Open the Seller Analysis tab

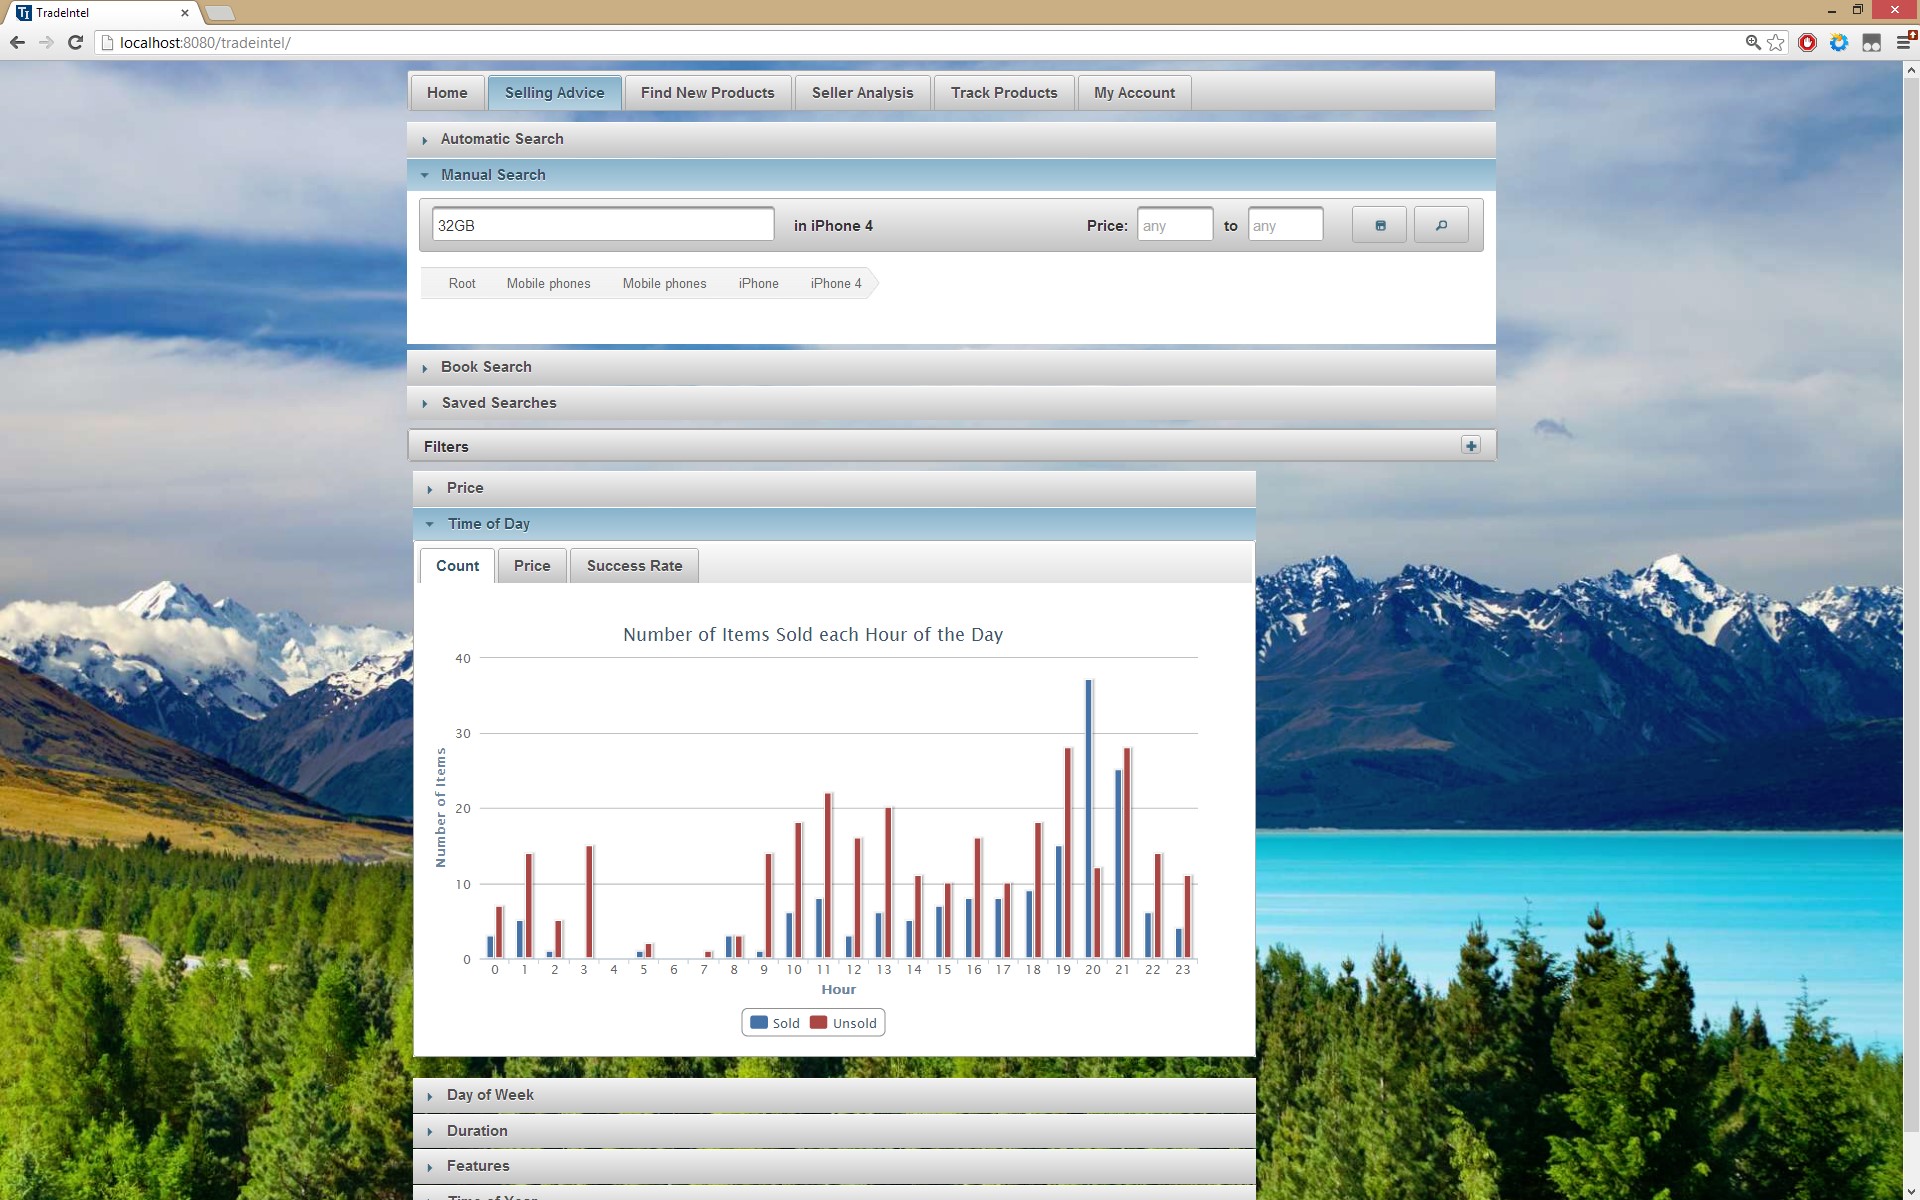click(862, 93)
